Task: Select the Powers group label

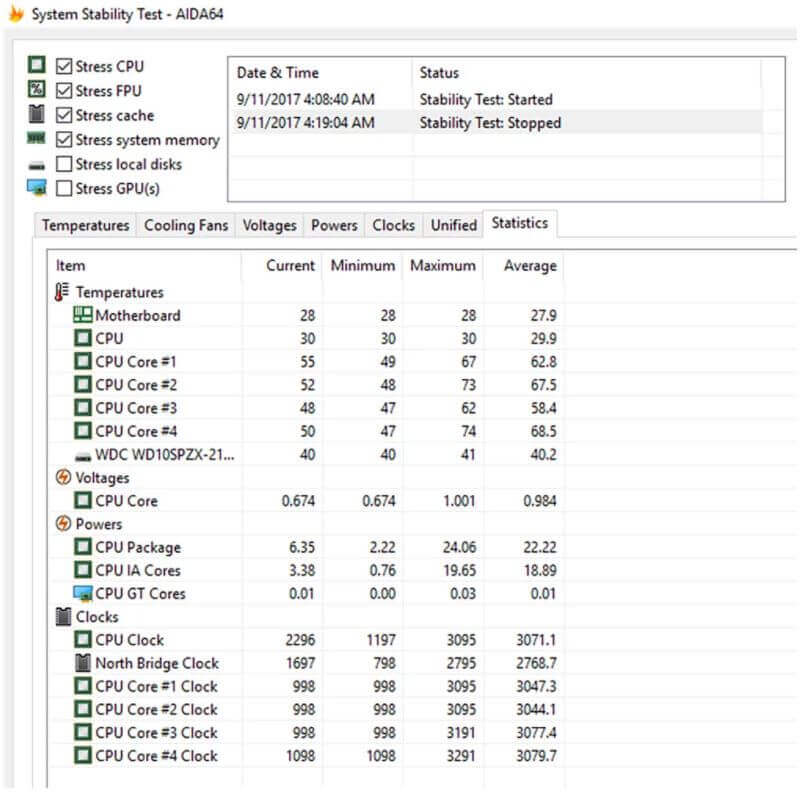Action: click(x=98, y=524)
